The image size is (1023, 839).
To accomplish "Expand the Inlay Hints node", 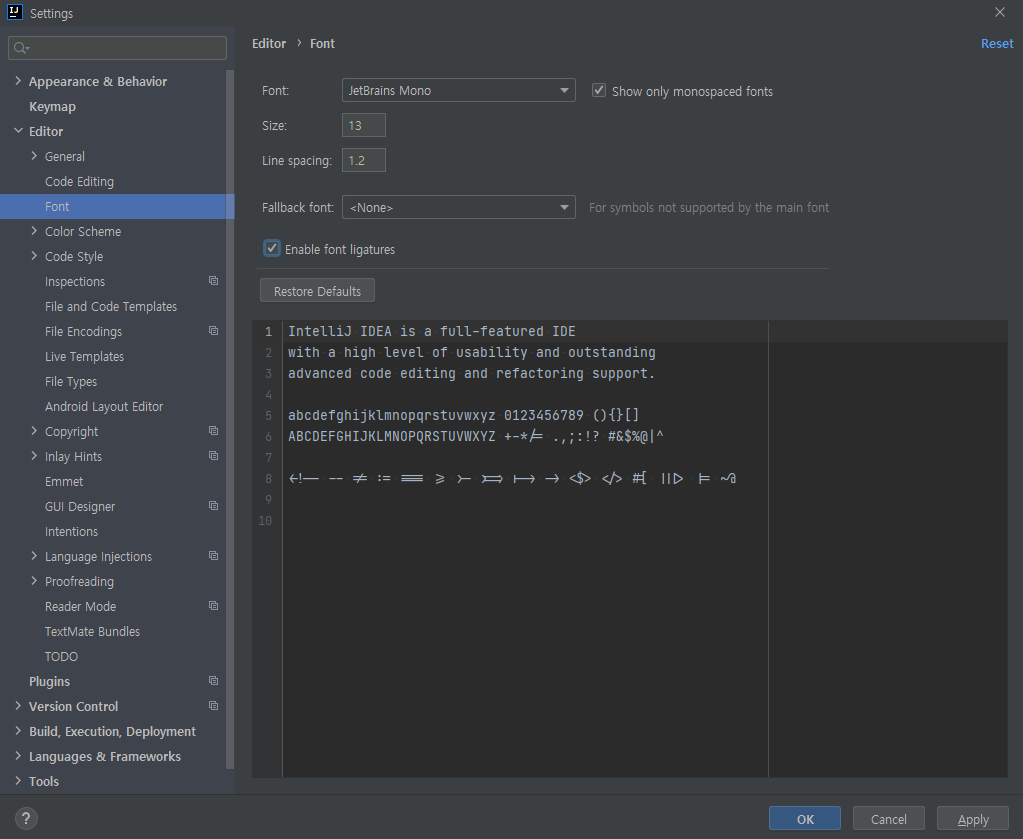I will [x=34, y=456].
